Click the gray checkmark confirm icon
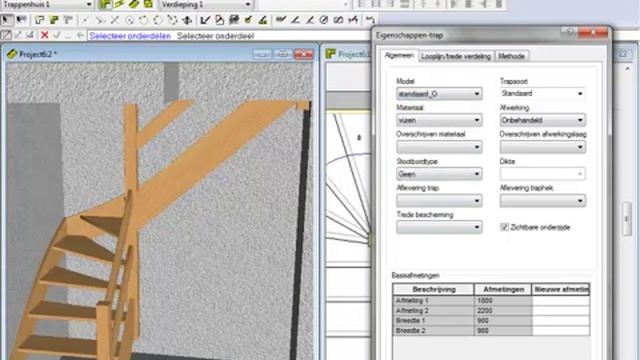 pos(56,35)
